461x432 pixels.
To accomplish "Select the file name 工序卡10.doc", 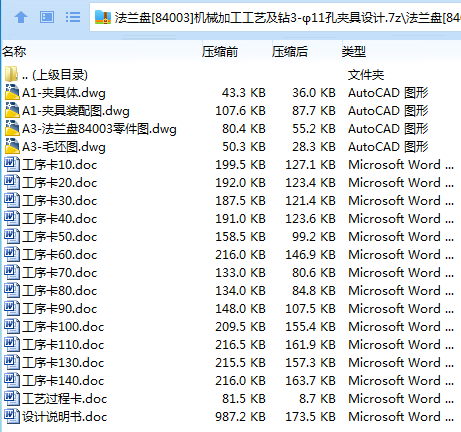I will [60, 165].
